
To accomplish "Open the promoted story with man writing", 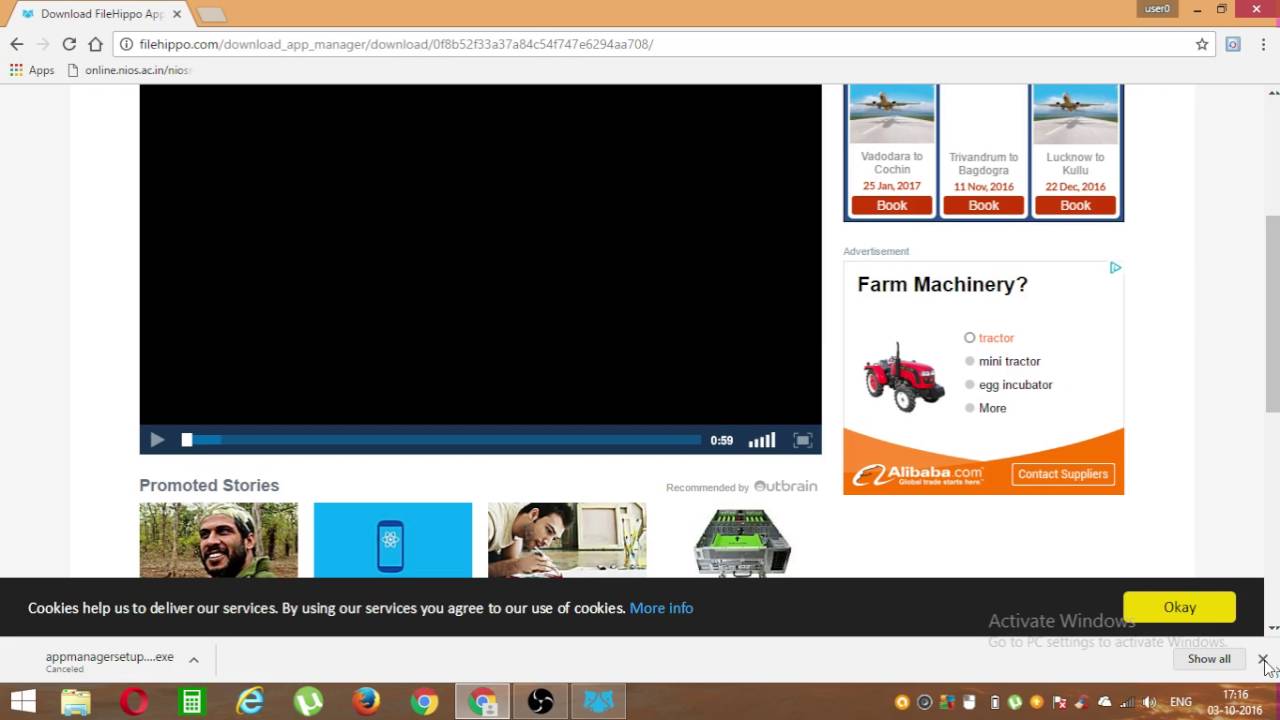I will [567, 540].
